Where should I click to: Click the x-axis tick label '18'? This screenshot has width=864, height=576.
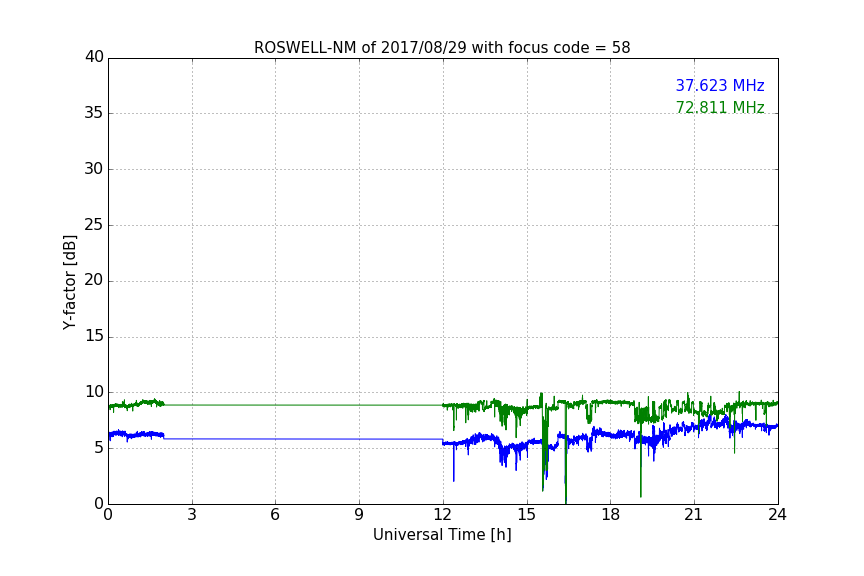611,515
